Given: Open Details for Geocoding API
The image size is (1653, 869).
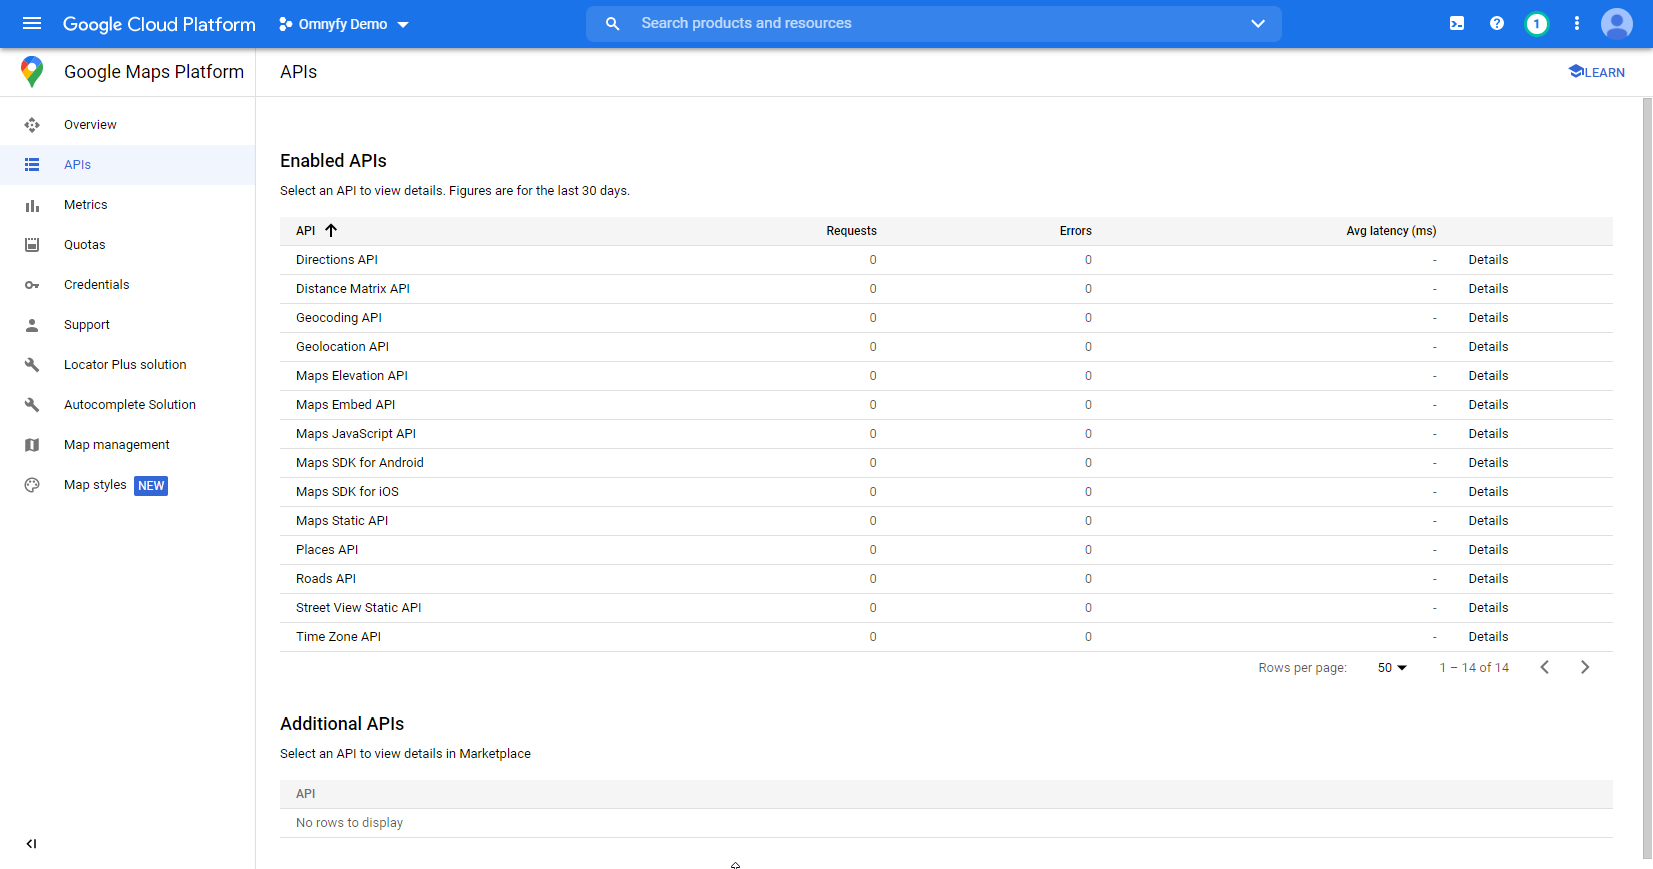Looking at the screenshot, I should coord(1488,318).
